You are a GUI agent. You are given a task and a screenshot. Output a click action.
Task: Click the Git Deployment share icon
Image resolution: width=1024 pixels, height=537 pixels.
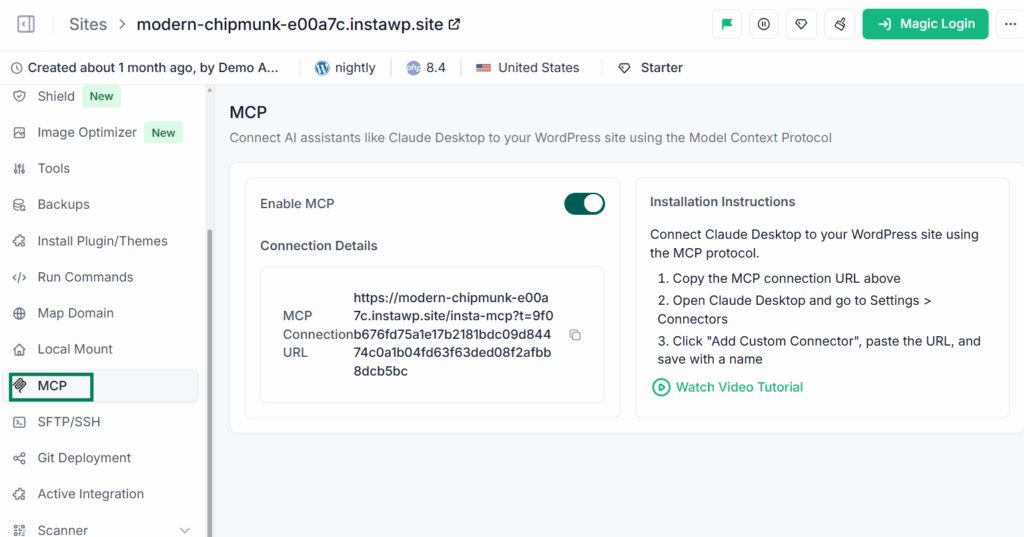[20, 458]
